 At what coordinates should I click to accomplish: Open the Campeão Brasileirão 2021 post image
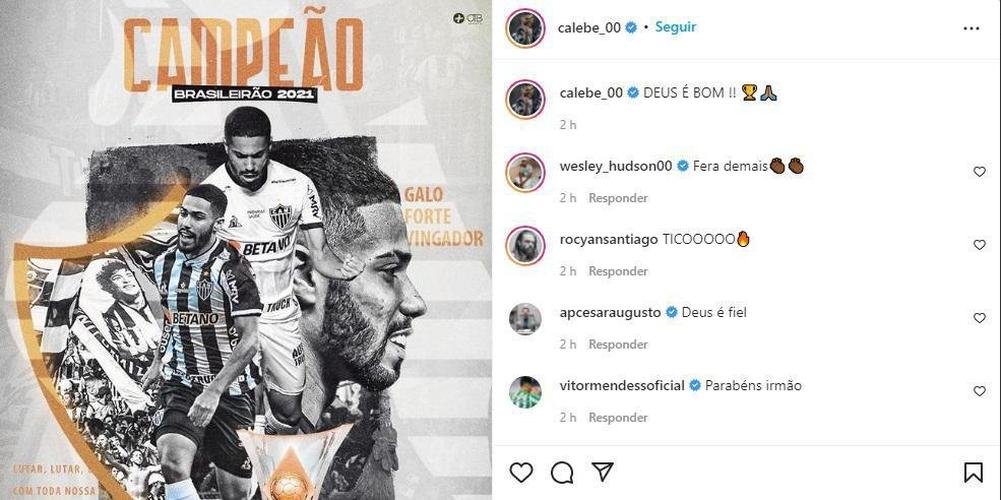point(246,250)
